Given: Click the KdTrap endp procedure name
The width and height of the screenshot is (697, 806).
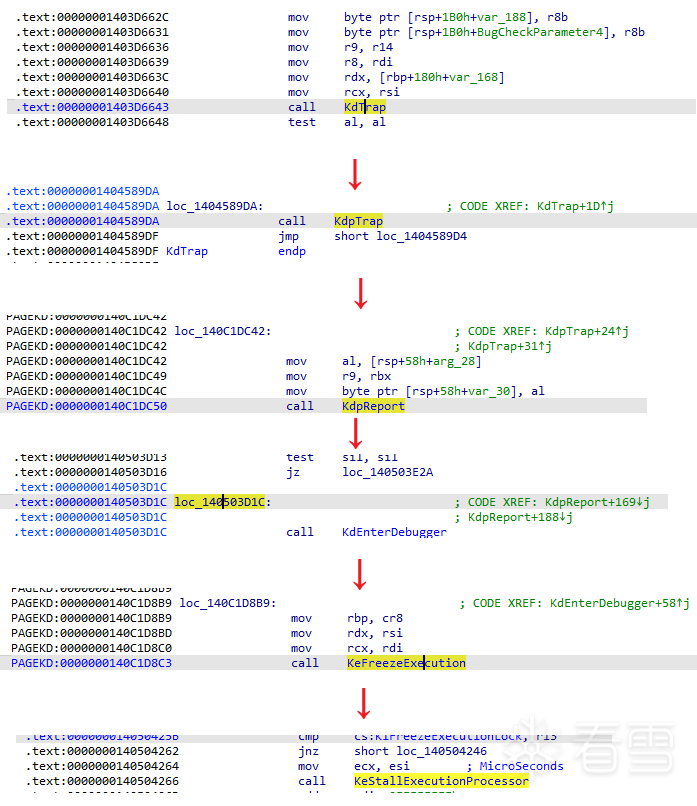Looking at the screenshot, I should click(x=187, y=251).
